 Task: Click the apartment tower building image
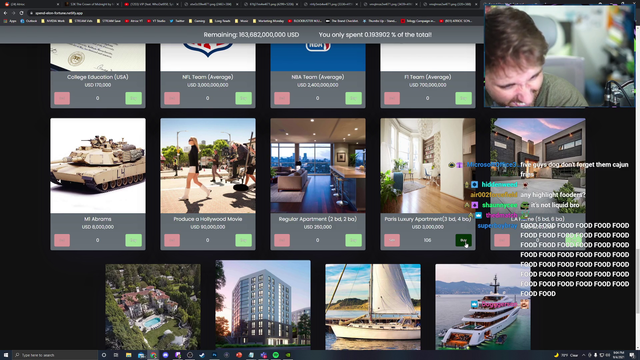pyautogui.click(x=263, y=305)
